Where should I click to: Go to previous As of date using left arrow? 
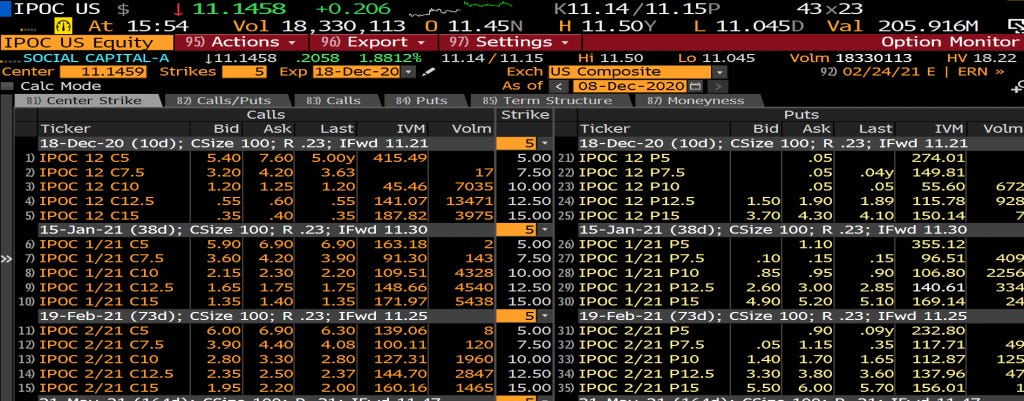(558, 86)
